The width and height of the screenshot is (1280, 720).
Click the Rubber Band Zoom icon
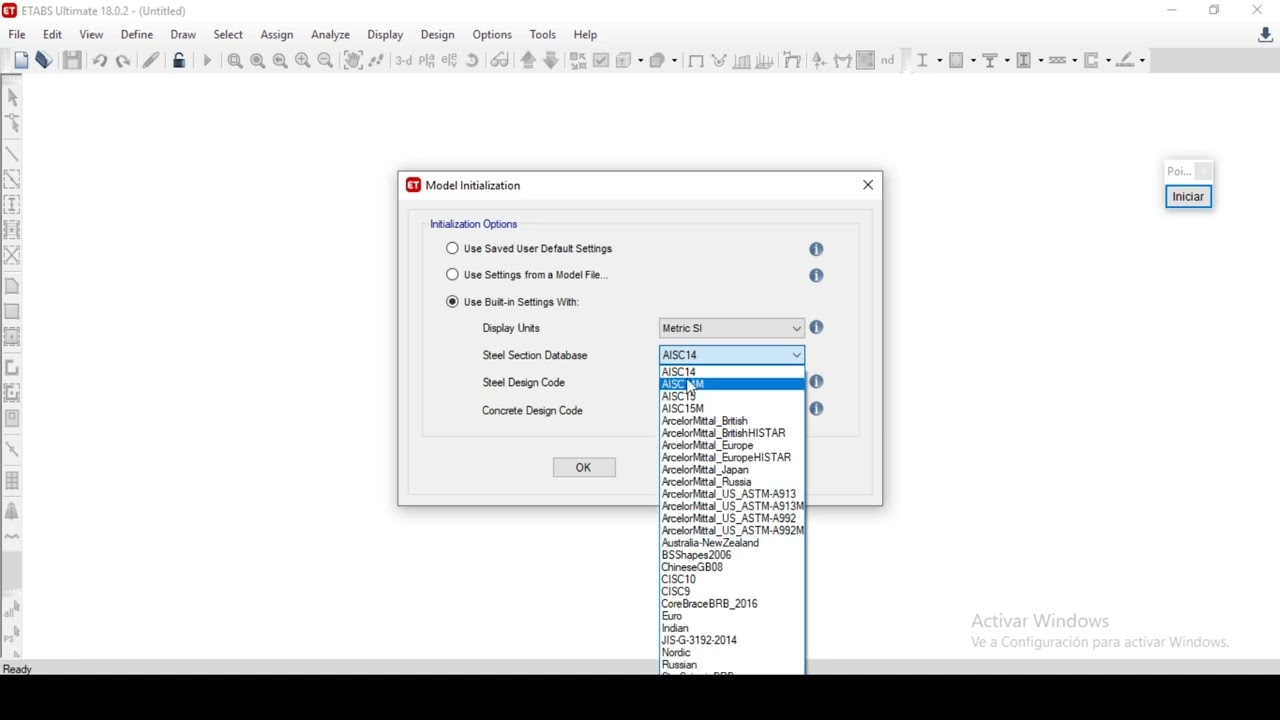coord(235,61)
